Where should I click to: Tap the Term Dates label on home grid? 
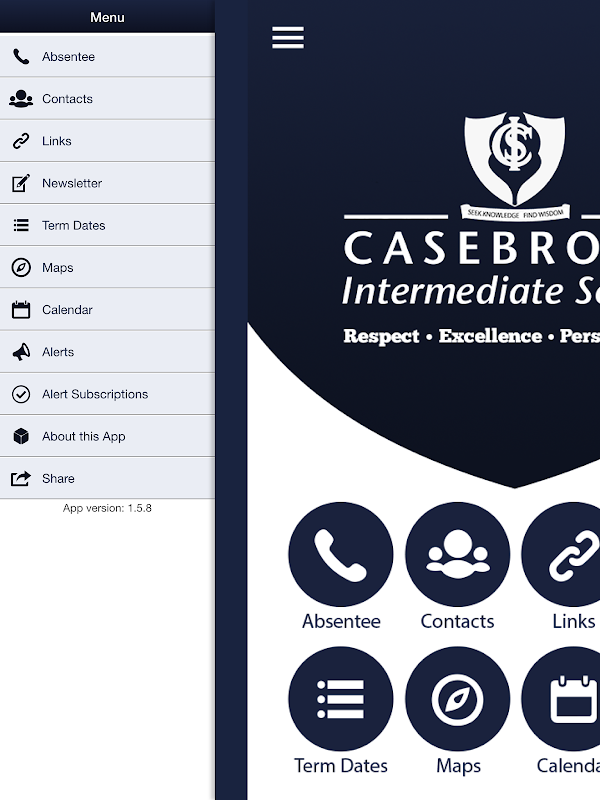point(341,766)
